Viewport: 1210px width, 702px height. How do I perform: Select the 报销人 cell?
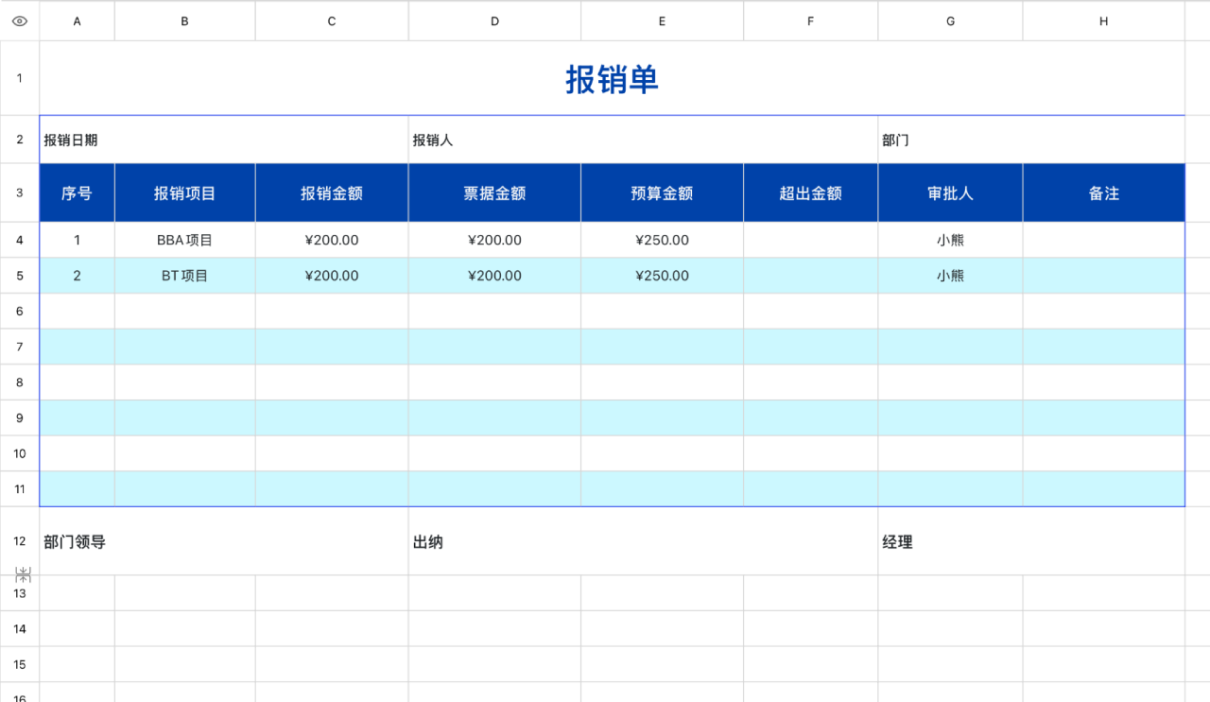433,140
